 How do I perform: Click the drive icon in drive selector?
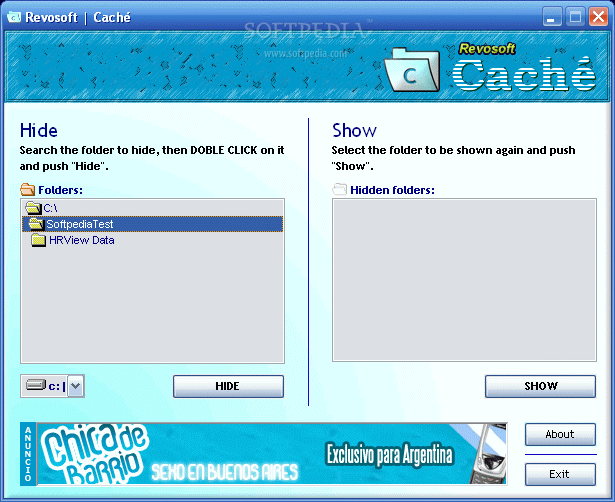(x=36, y=385)
